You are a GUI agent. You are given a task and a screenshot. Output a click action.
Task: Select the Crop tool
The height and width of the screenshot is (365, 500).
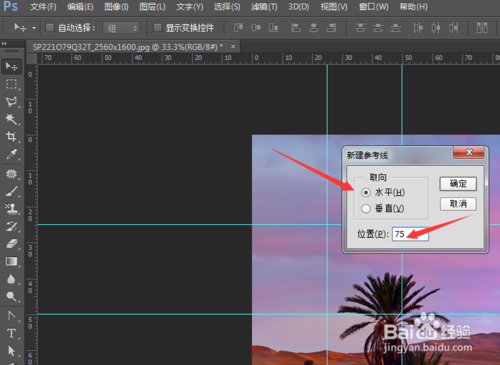[x=12, y=136]
